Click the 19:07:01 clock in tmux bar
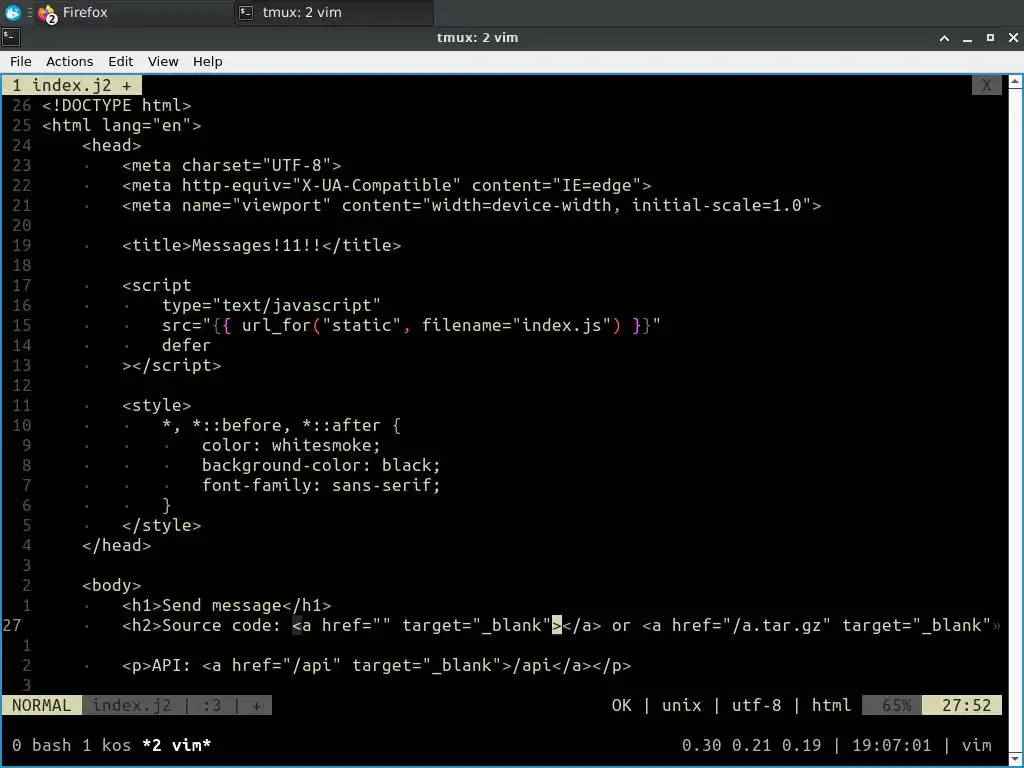1024x768 pixels. (891, 745)
